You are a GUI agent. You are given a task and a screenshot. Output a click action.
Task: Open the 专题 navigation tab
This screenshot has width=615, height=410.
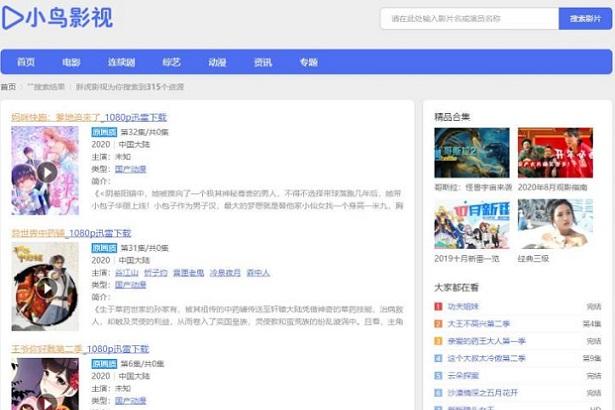point(309,62)
